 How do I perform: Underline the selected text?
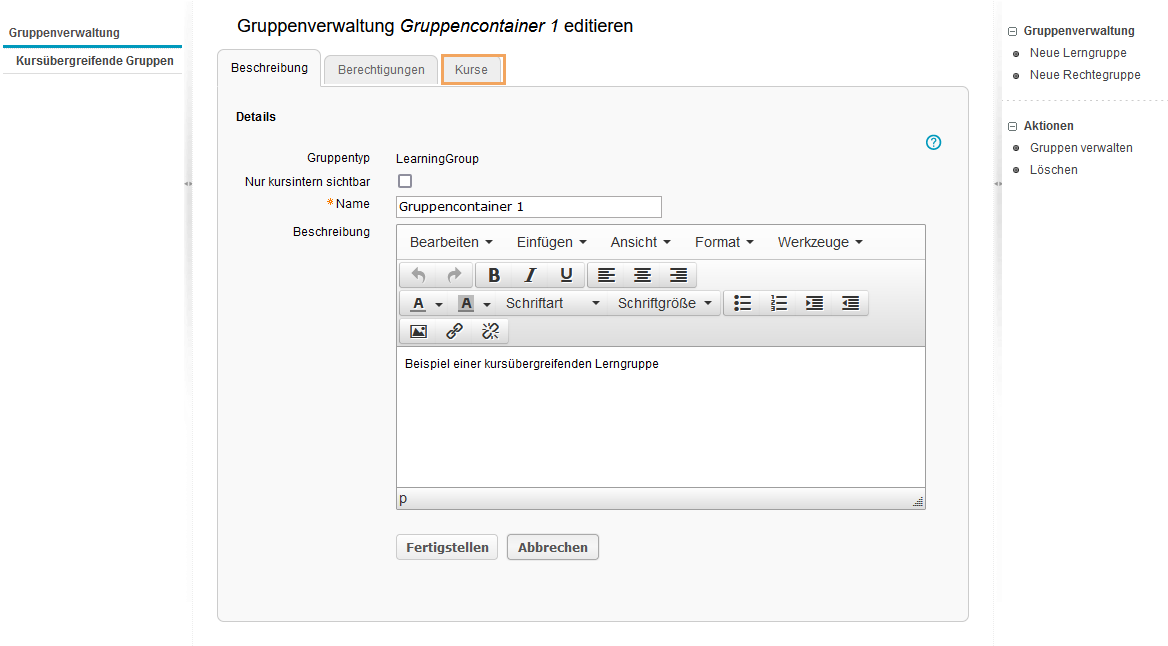click(x=566, y=275)
